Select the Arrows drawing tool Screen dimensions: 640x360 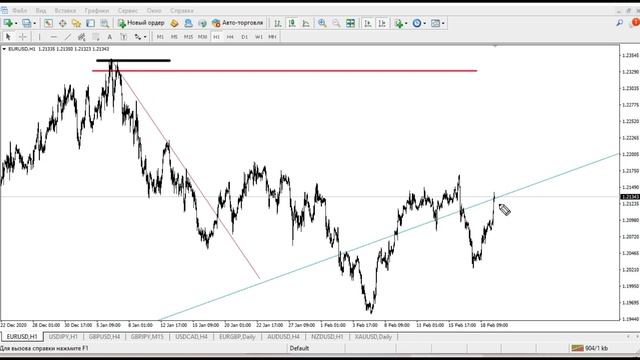pyautogui.click(x=138, y=37)
